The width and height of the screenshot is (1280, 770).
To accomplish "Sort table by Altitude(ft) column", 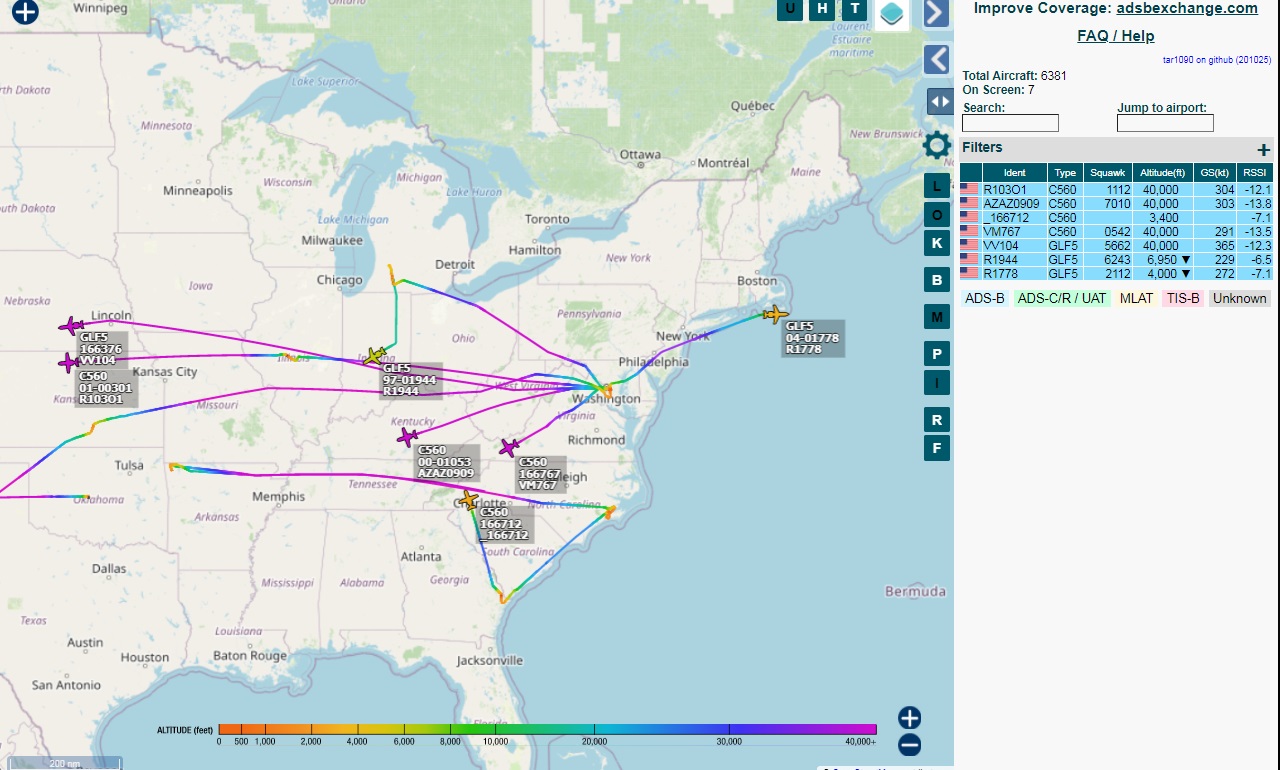I will [x=1163, y=173].
